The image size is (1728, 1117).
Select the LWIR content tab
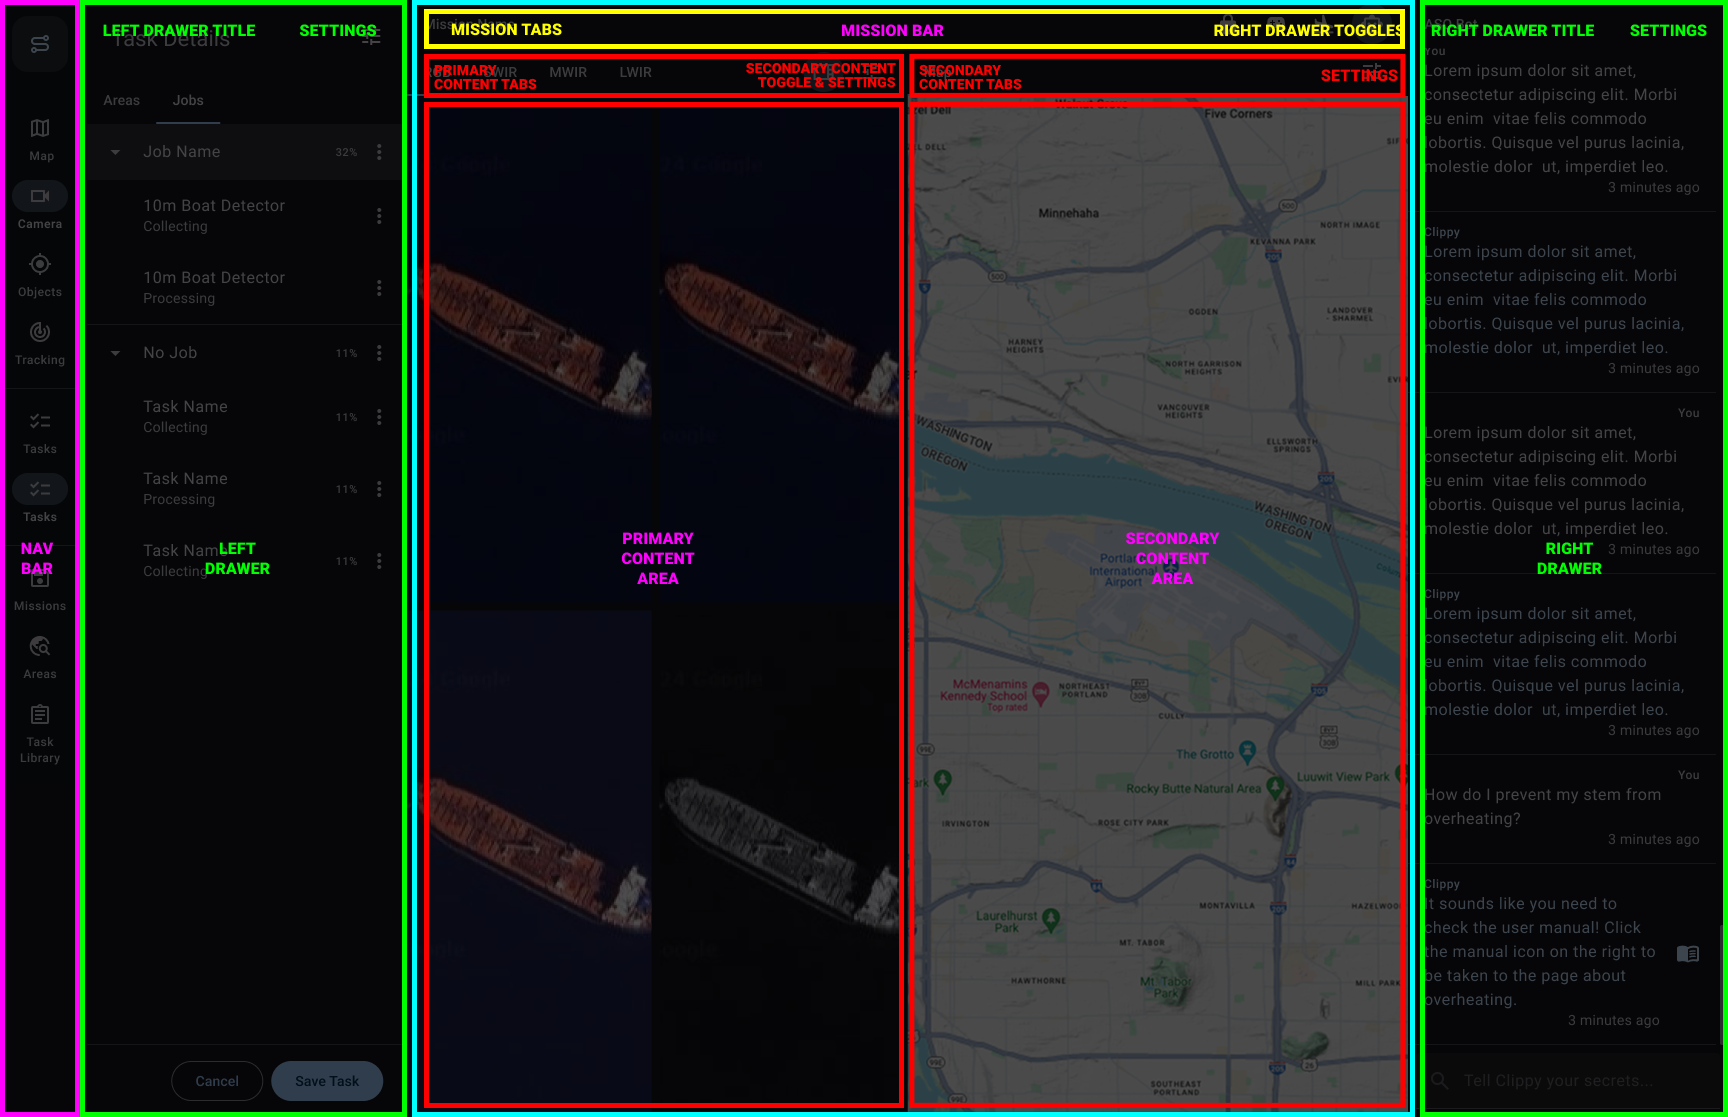pyautogui.click(x=636, y=72)
